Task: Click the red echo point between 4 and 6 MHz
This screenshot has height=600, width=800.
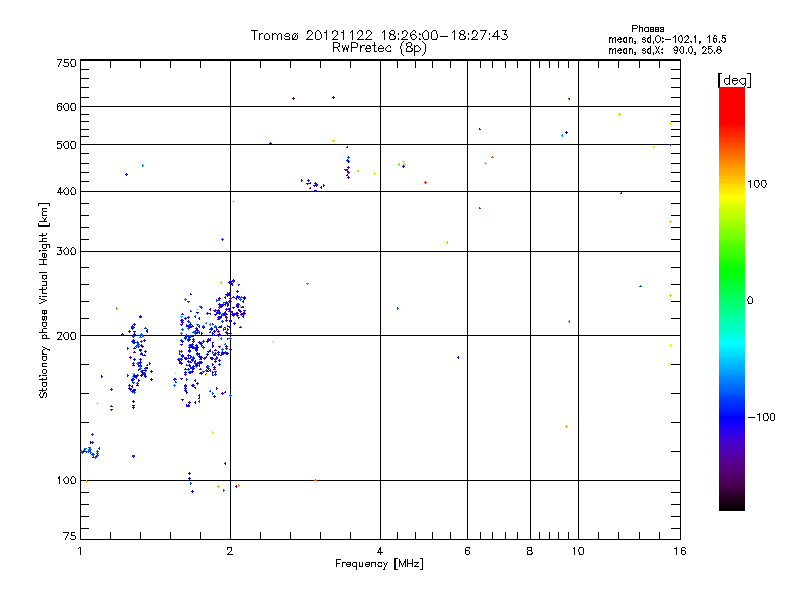Action: pyautogui.click(x=426, y=182)
